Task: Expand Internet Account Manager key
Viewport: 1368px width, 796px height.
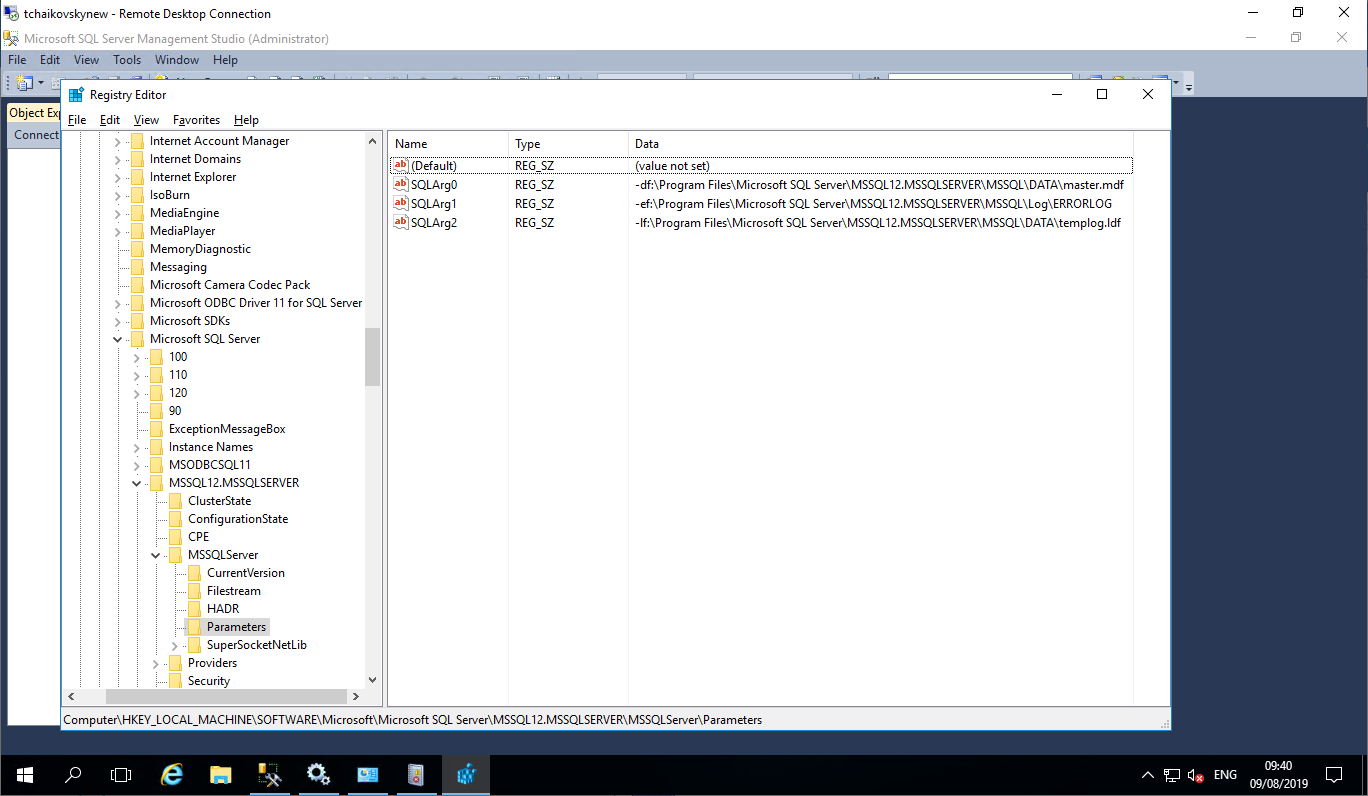Action: click(x=118, y=141)
